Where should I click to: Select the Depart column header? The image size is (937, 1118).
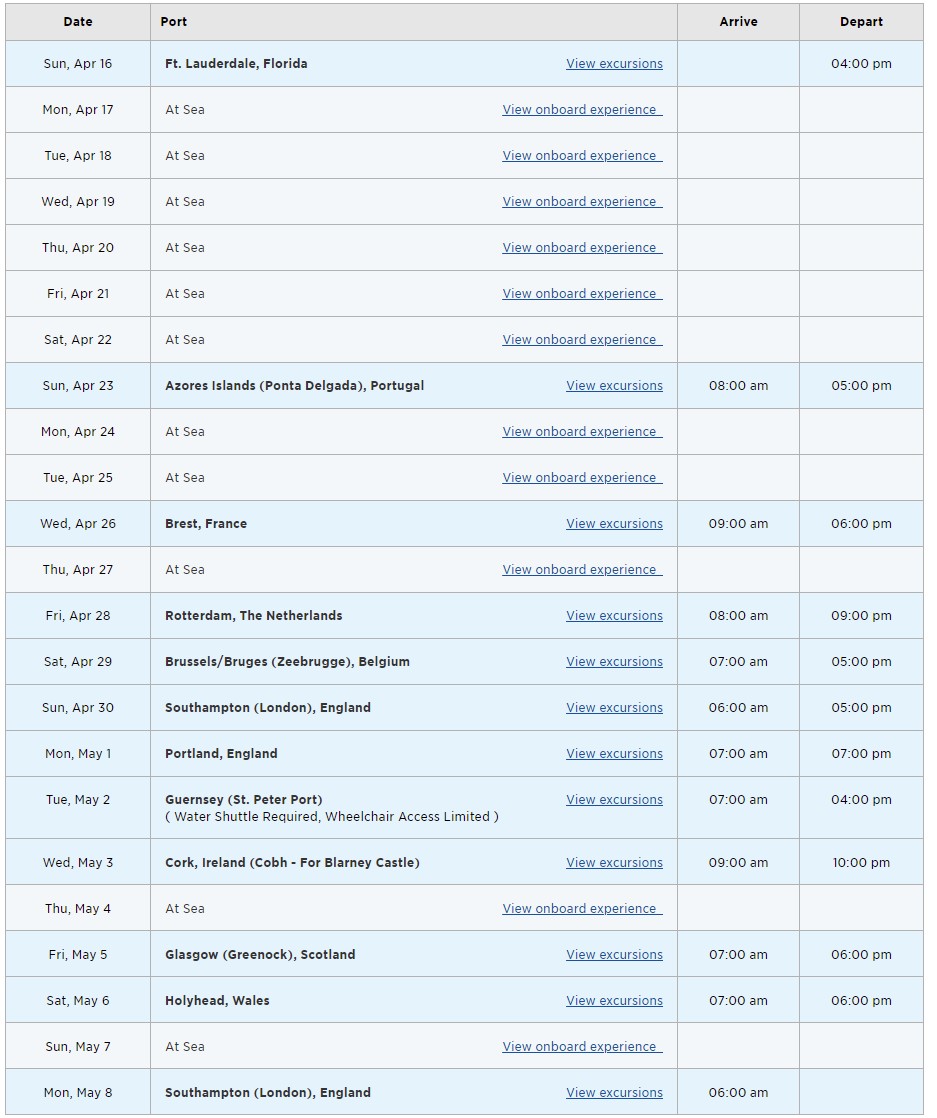click(861, 21)
